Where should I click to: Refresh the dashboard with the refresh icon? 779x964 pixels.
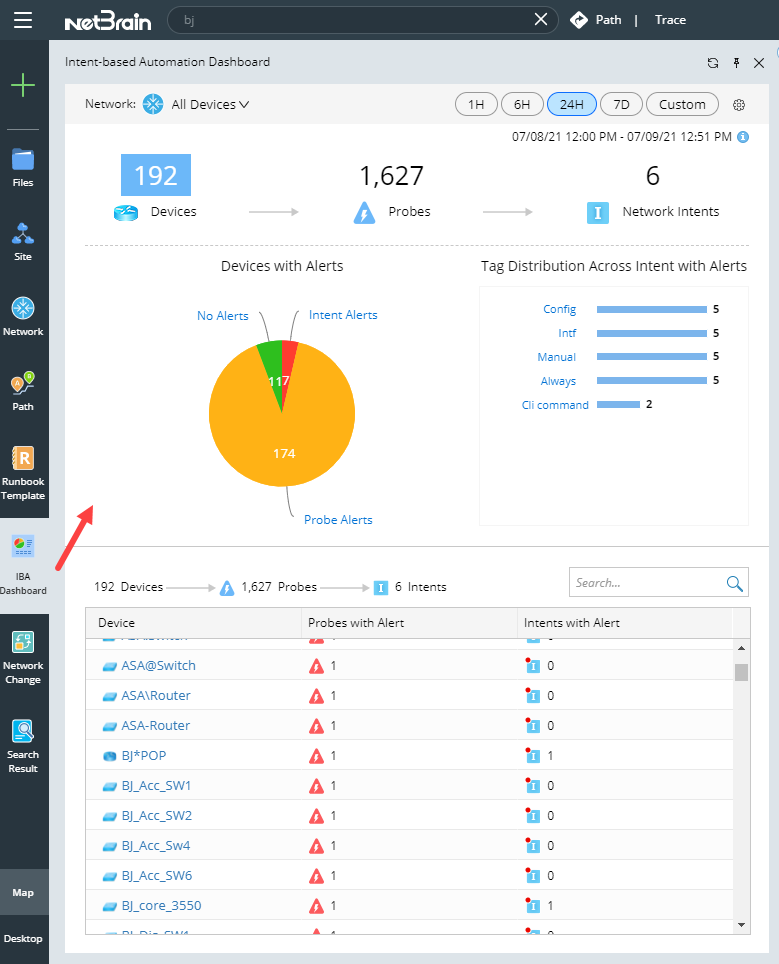click(x=713, y=63)
